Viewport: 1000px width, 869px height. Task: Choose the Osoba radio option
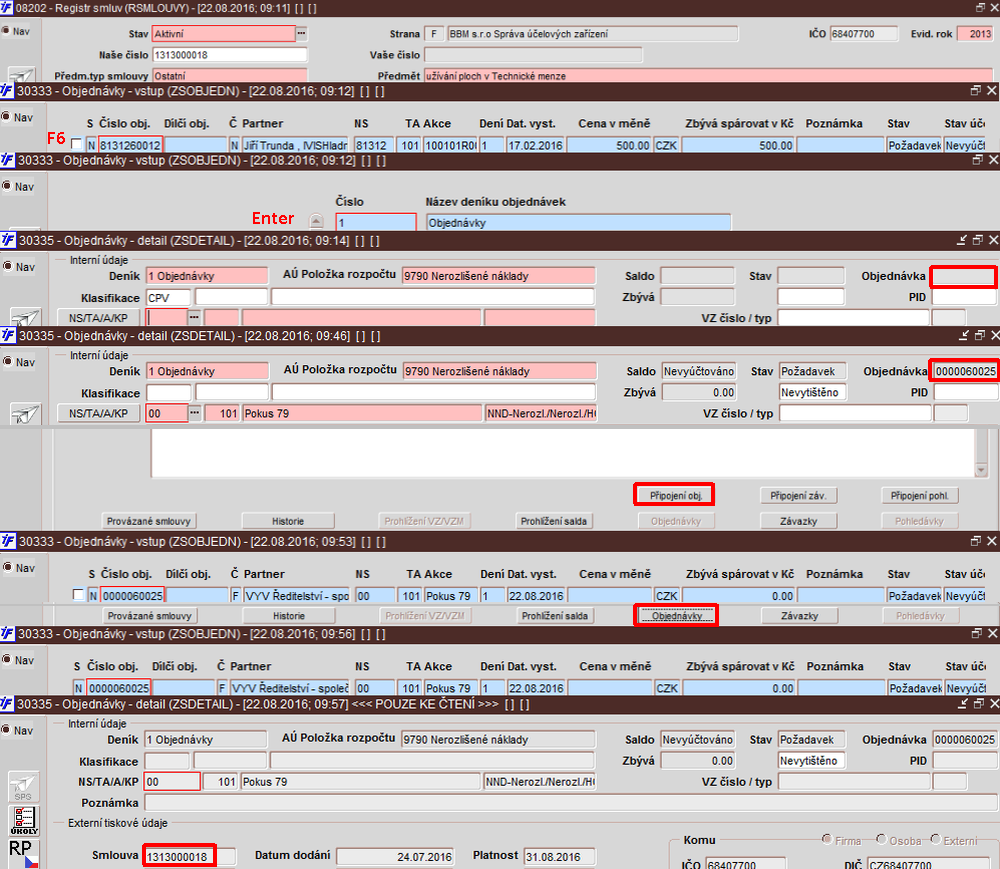tap(881, 839)
